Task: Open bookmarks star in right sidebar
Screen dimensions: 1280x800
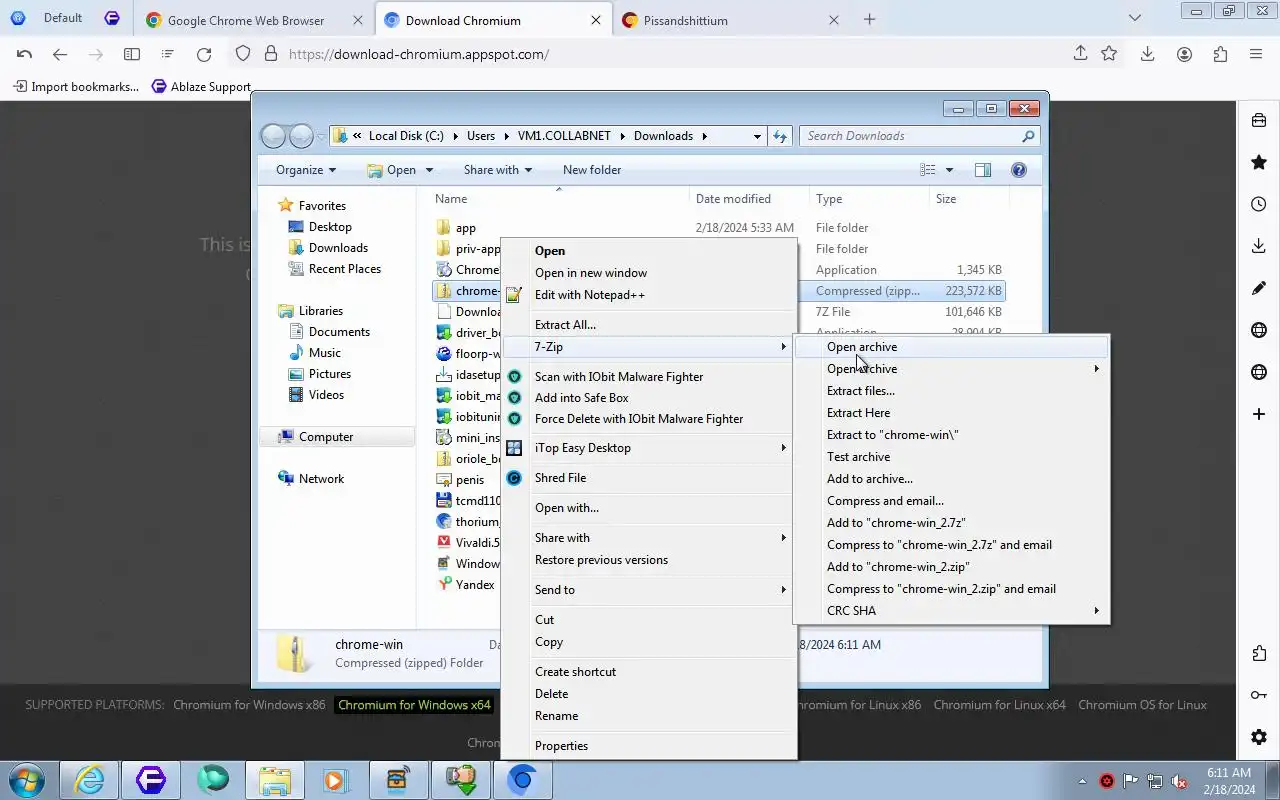Action: (1259, 162)
